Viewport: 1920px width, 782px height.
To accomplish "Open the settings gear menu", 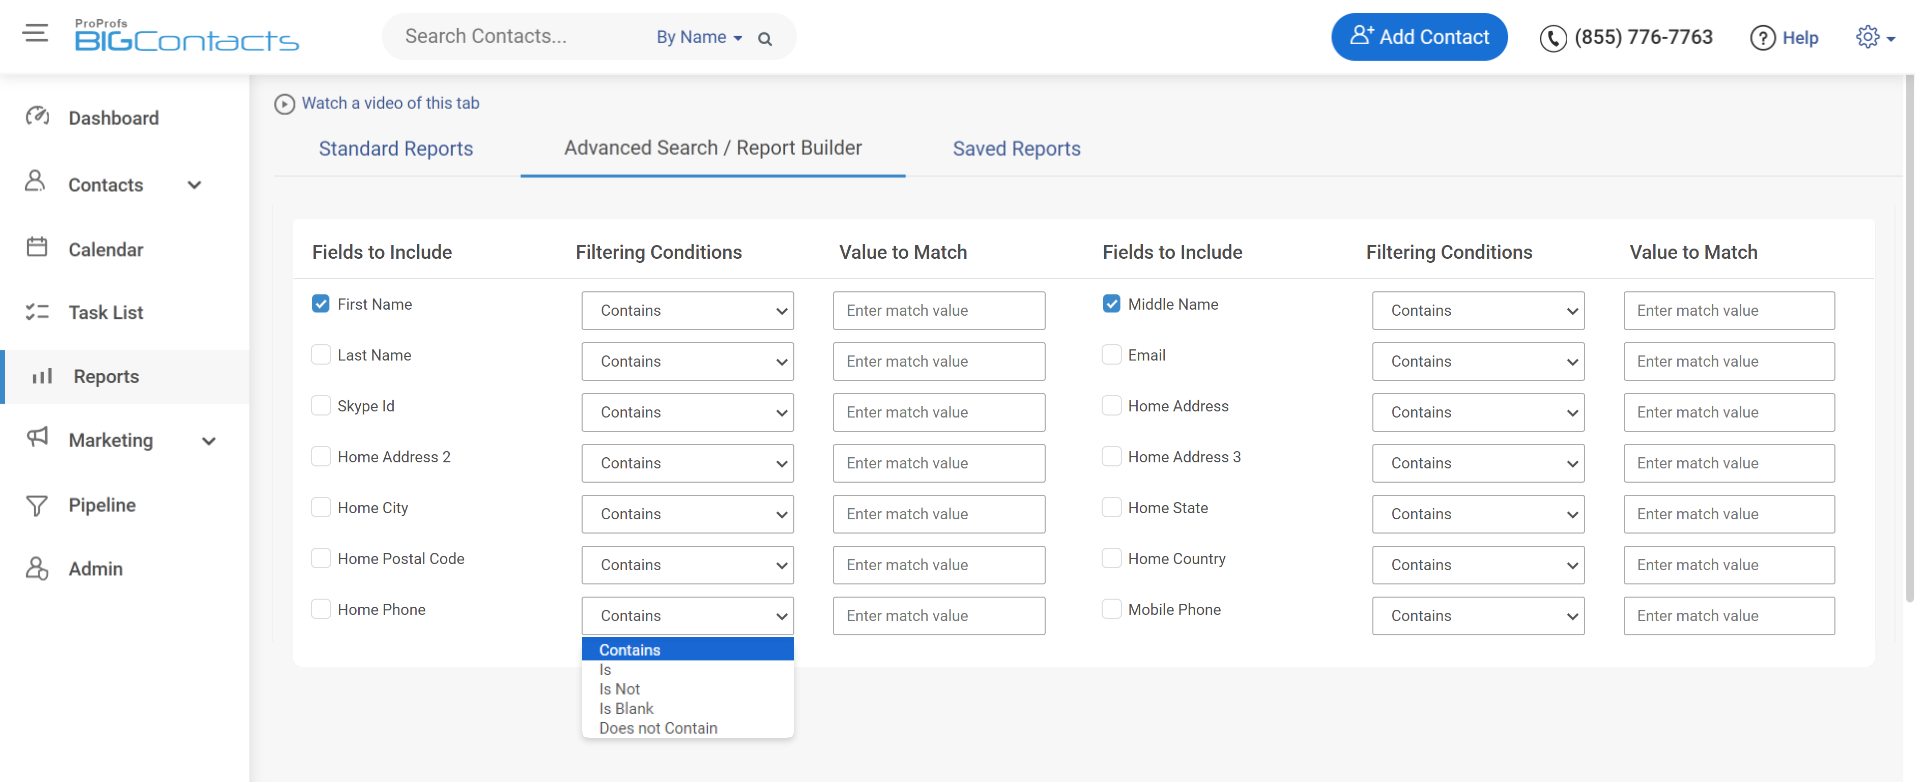I will 1875,37.
